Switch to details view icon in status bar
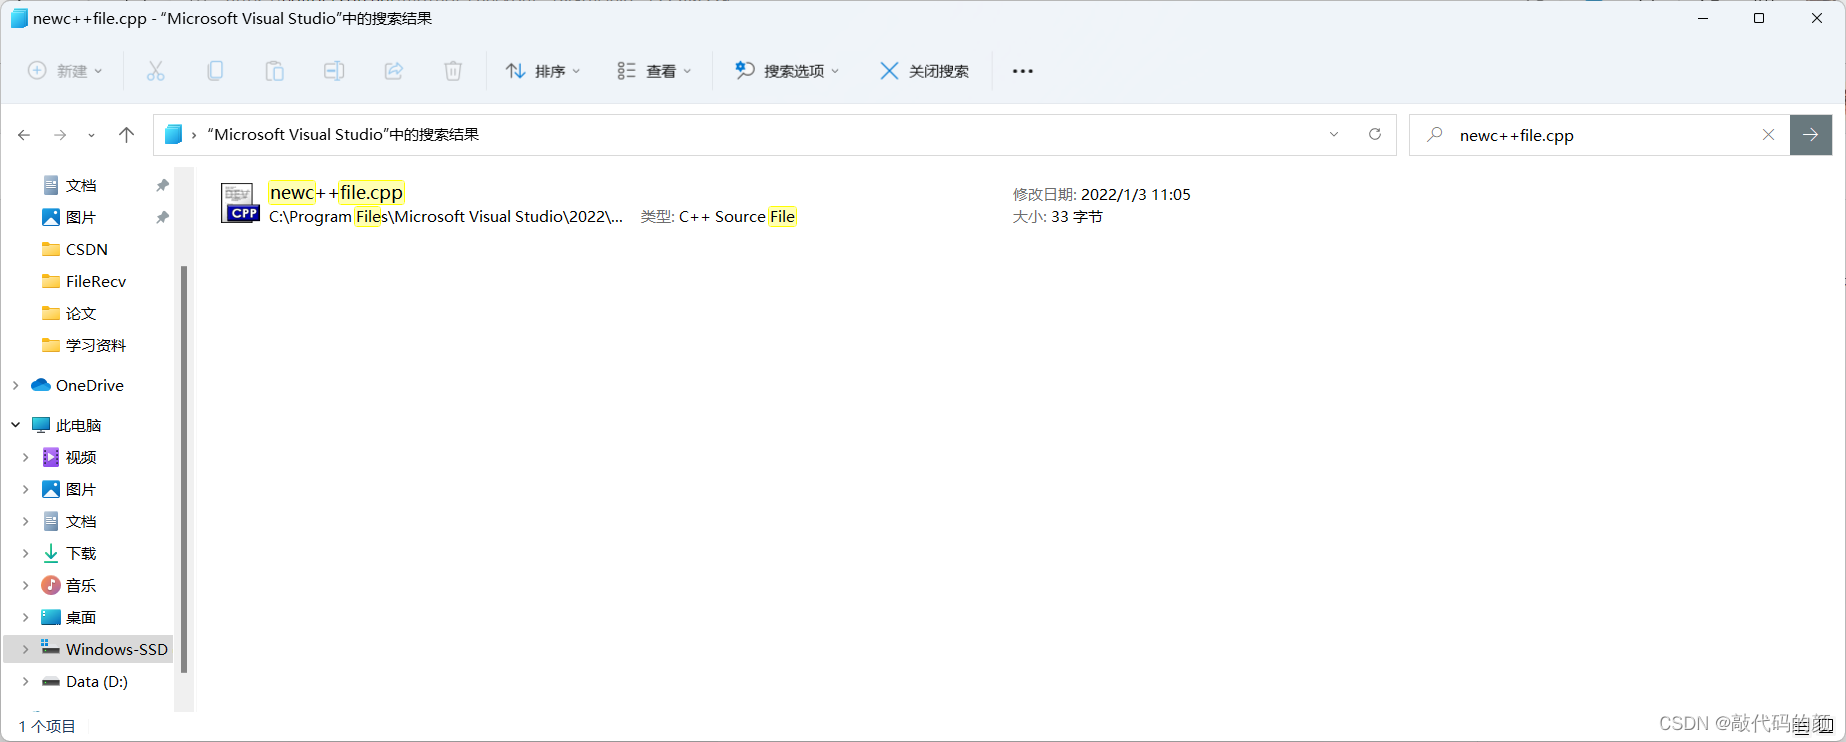 (x=1801, y=727)
